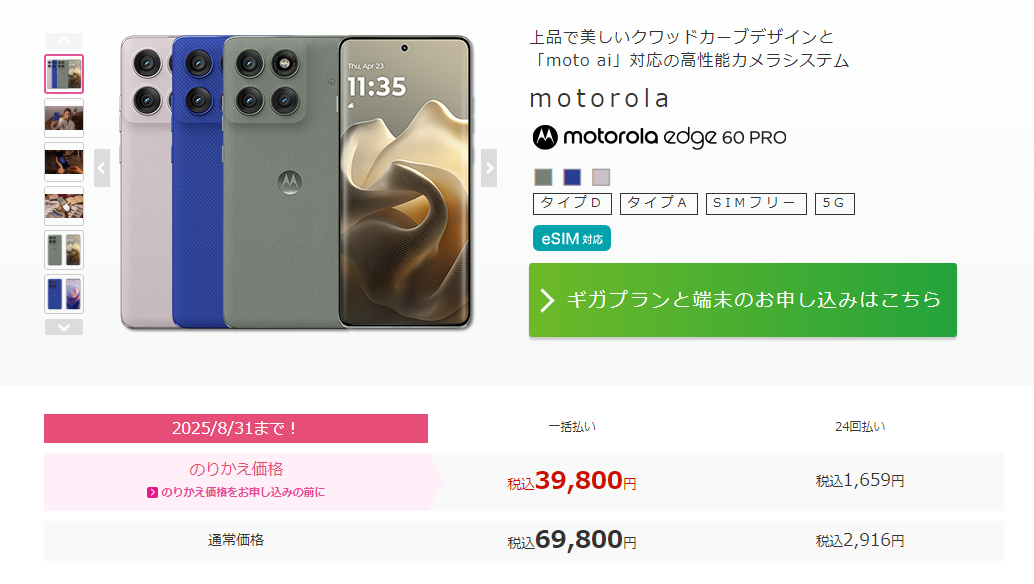Open のりかえ価格をお申し込みの前に link

[x=236, y=492]
